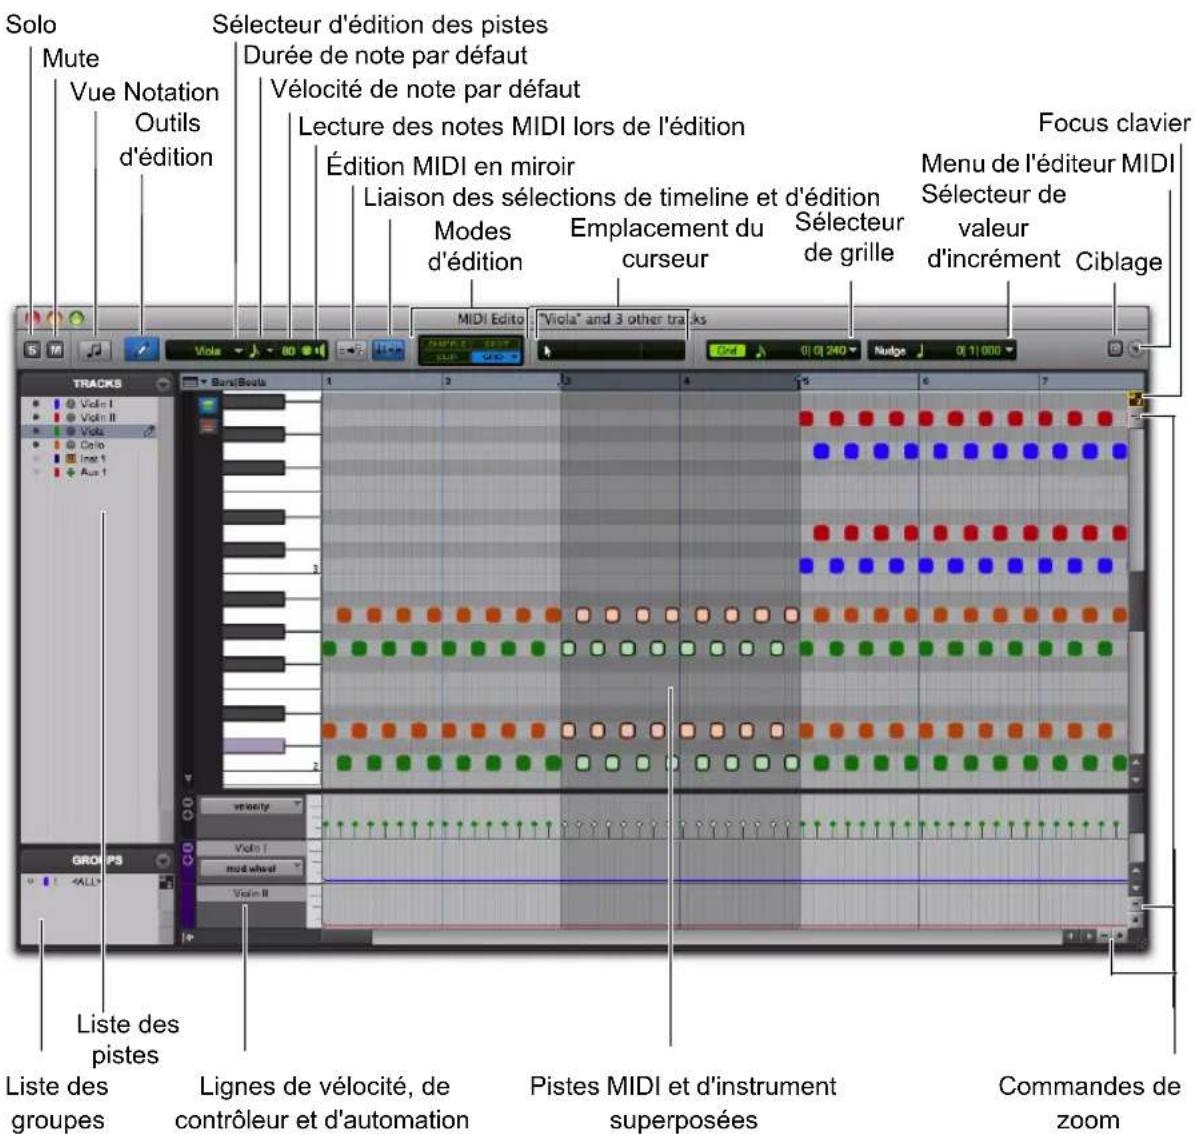Open the MIDI Editor window menu
Image resolution: width=1195 pixels, height=1134 pixels.
click(1136, 348)
